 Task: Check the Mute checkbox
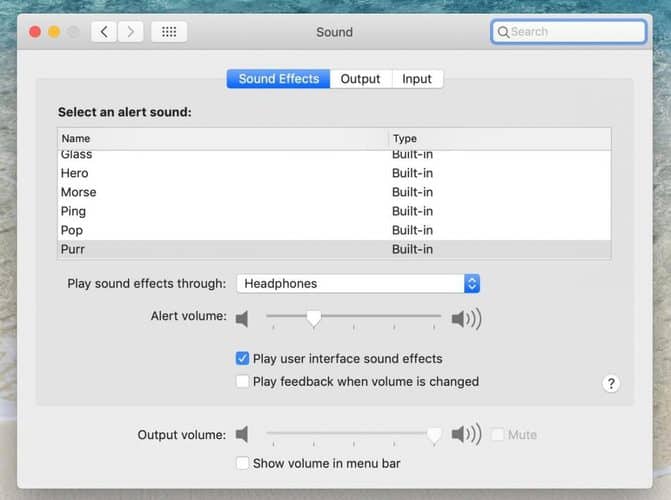[x=497, y=435]
